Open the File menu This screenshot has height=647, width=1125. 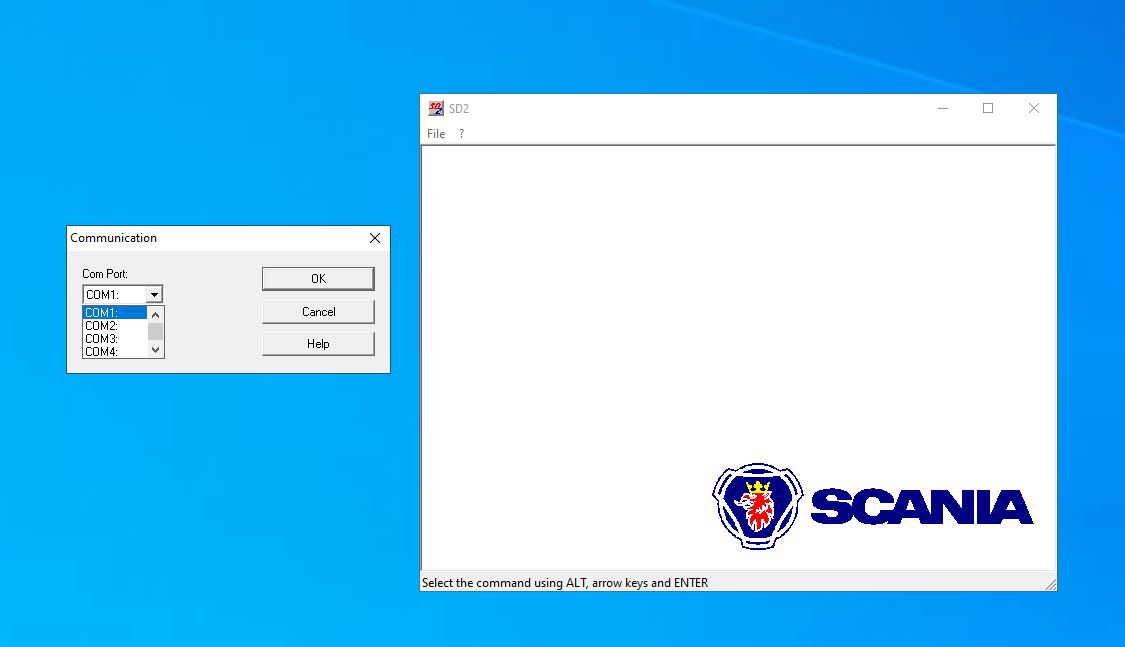pyautogui.click(x=435, y=133)
